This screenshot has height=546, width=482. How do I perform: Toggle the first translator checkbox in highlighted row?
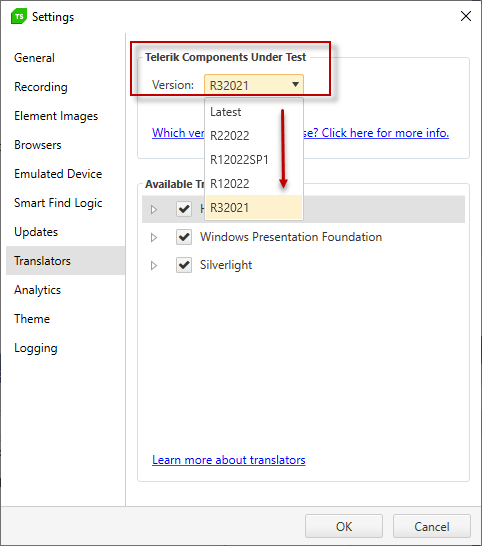184,209
